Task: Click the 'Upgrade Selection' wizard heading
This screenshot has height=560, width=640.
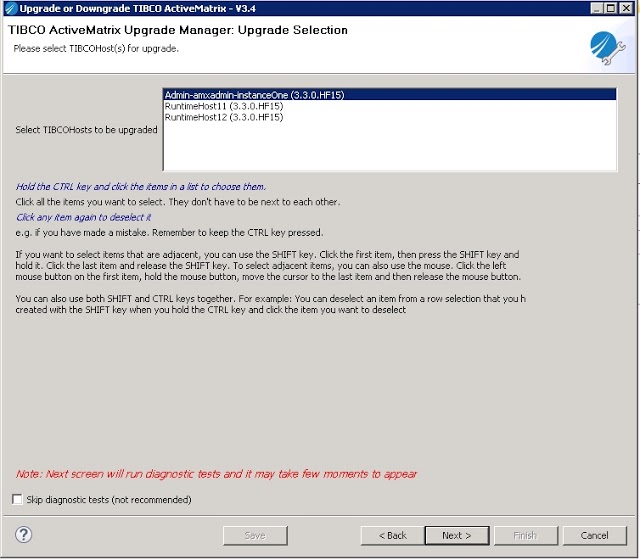Action: tap(178, 30)
